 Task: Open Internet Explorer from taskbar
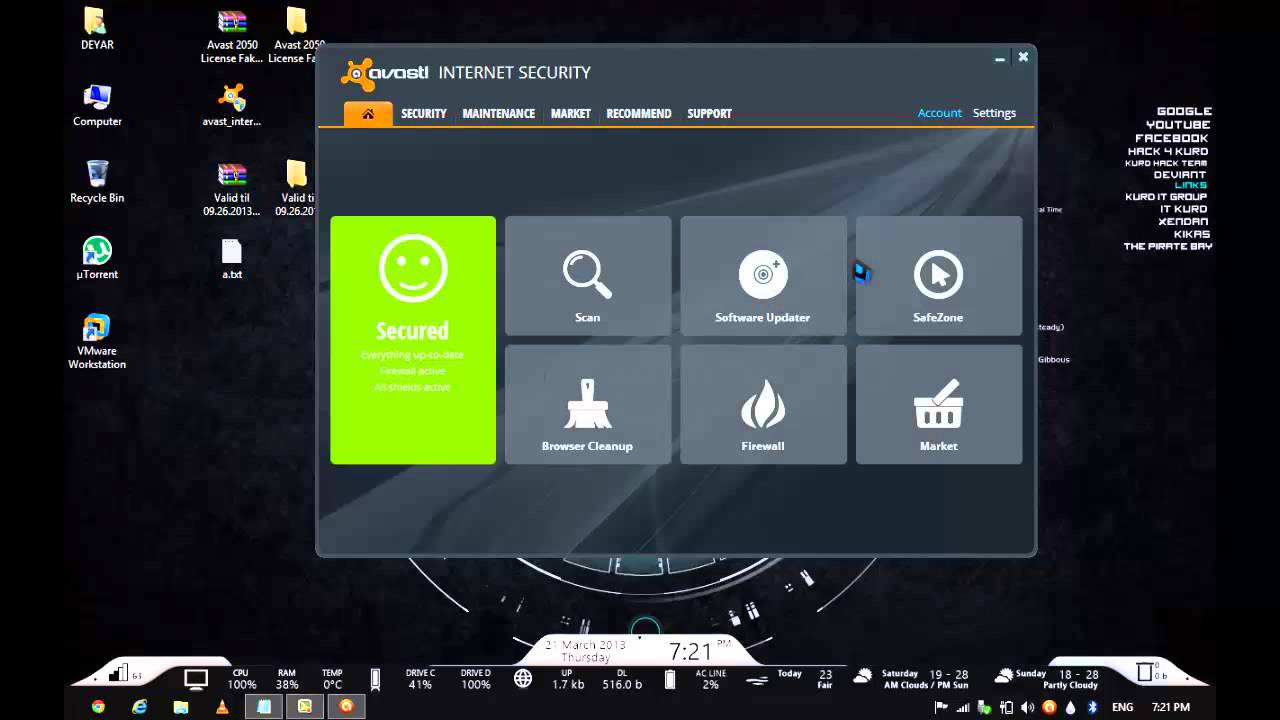pos(140,707)
